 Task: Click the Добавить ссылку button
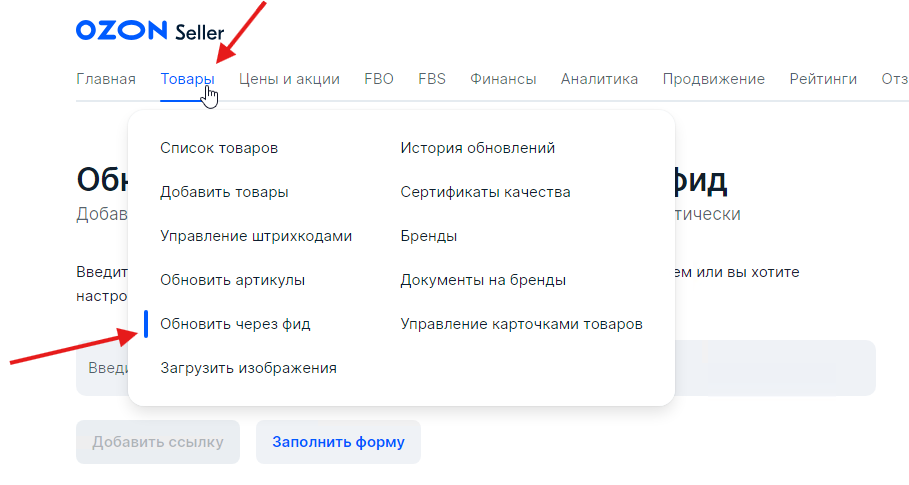tap(158, 442)
